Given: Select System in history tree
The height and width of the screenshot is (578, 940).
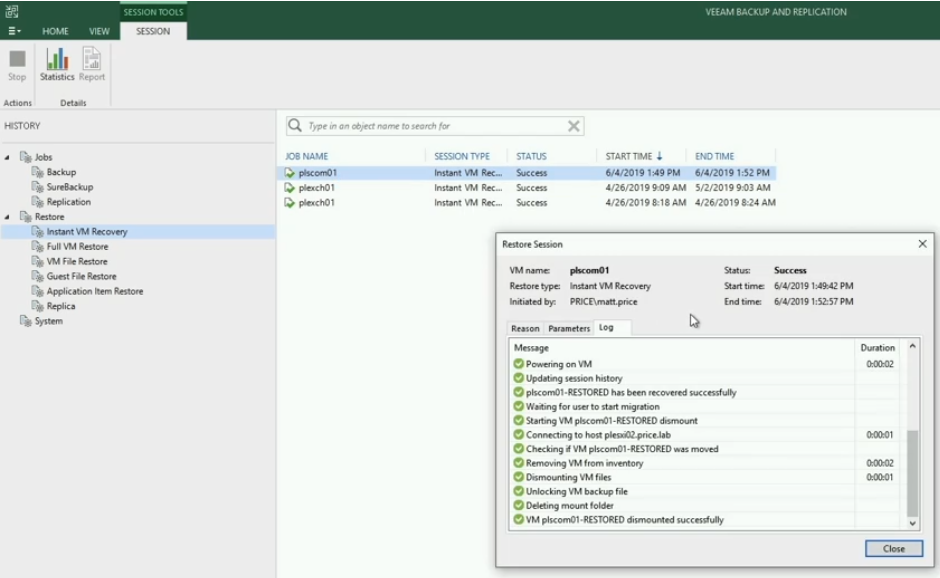Looking at the screenshot, I should [48, 321].
